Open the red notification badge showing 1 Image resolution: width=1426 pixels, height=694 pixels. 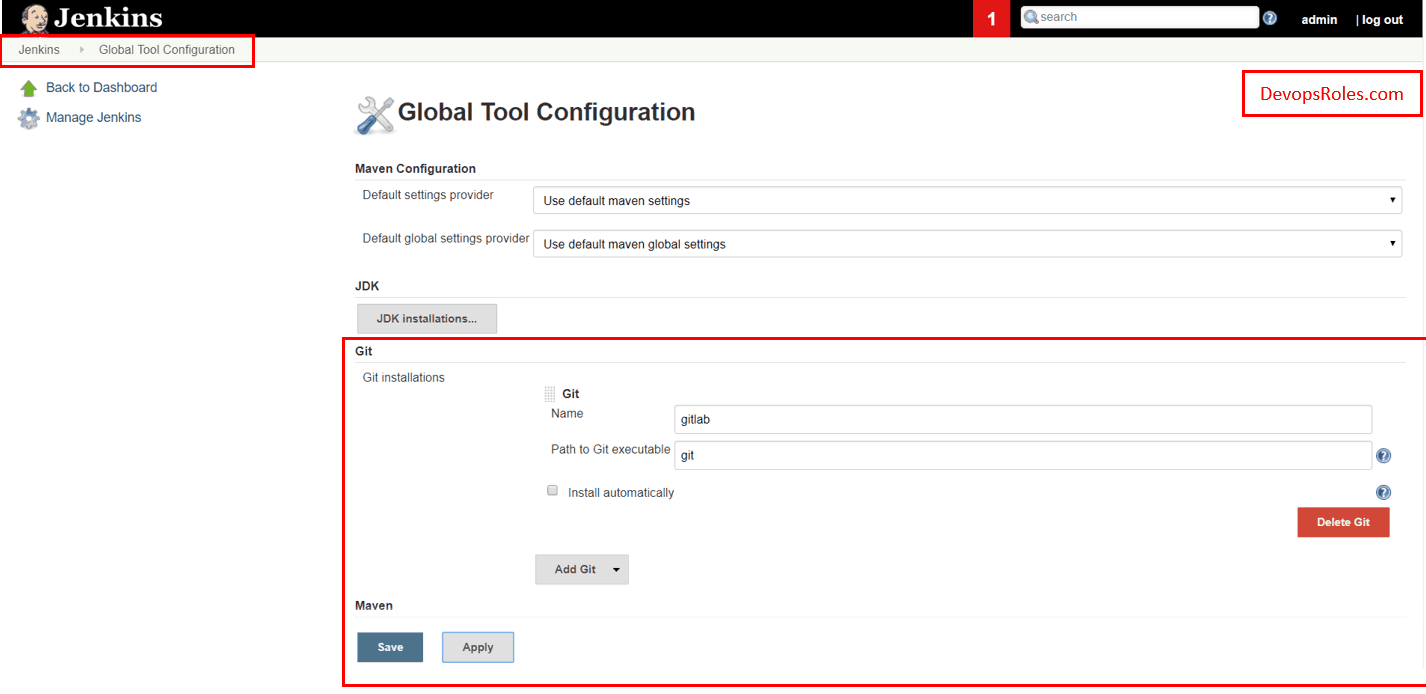tap(991, 18)
